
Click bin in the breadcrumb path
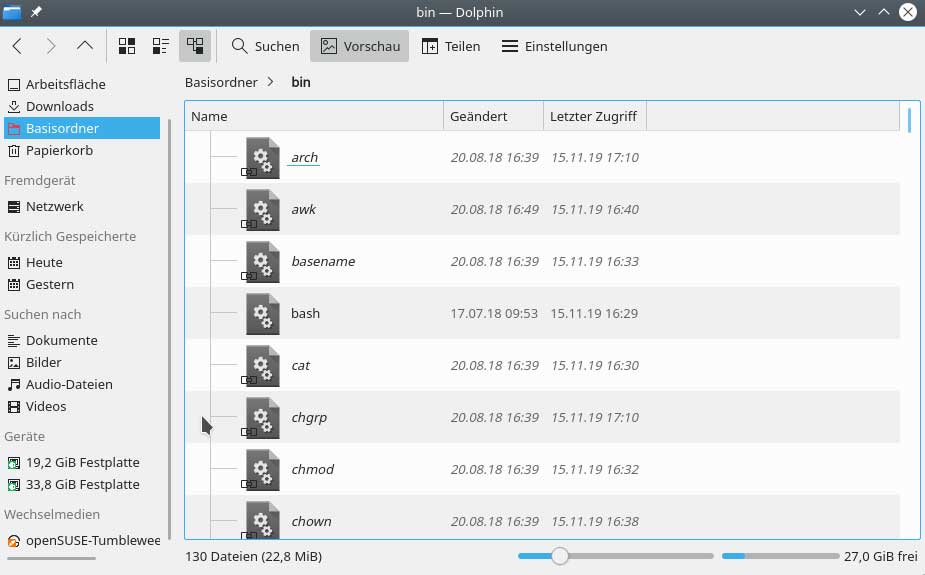point(301,83)
